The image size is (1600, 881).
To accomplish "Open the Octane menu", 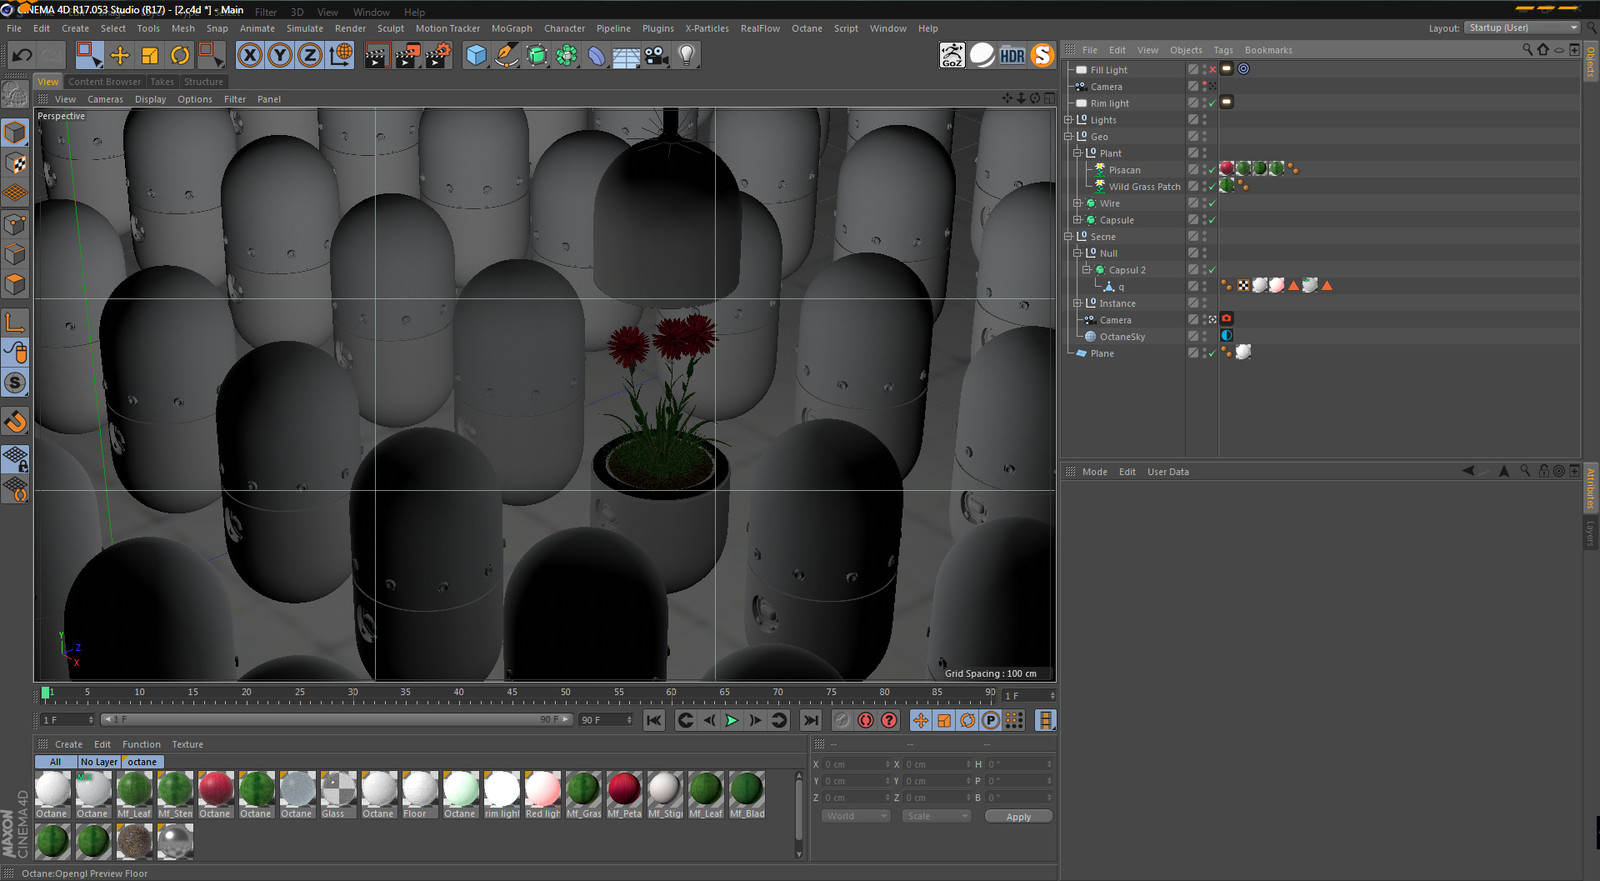I will (807, 28).
